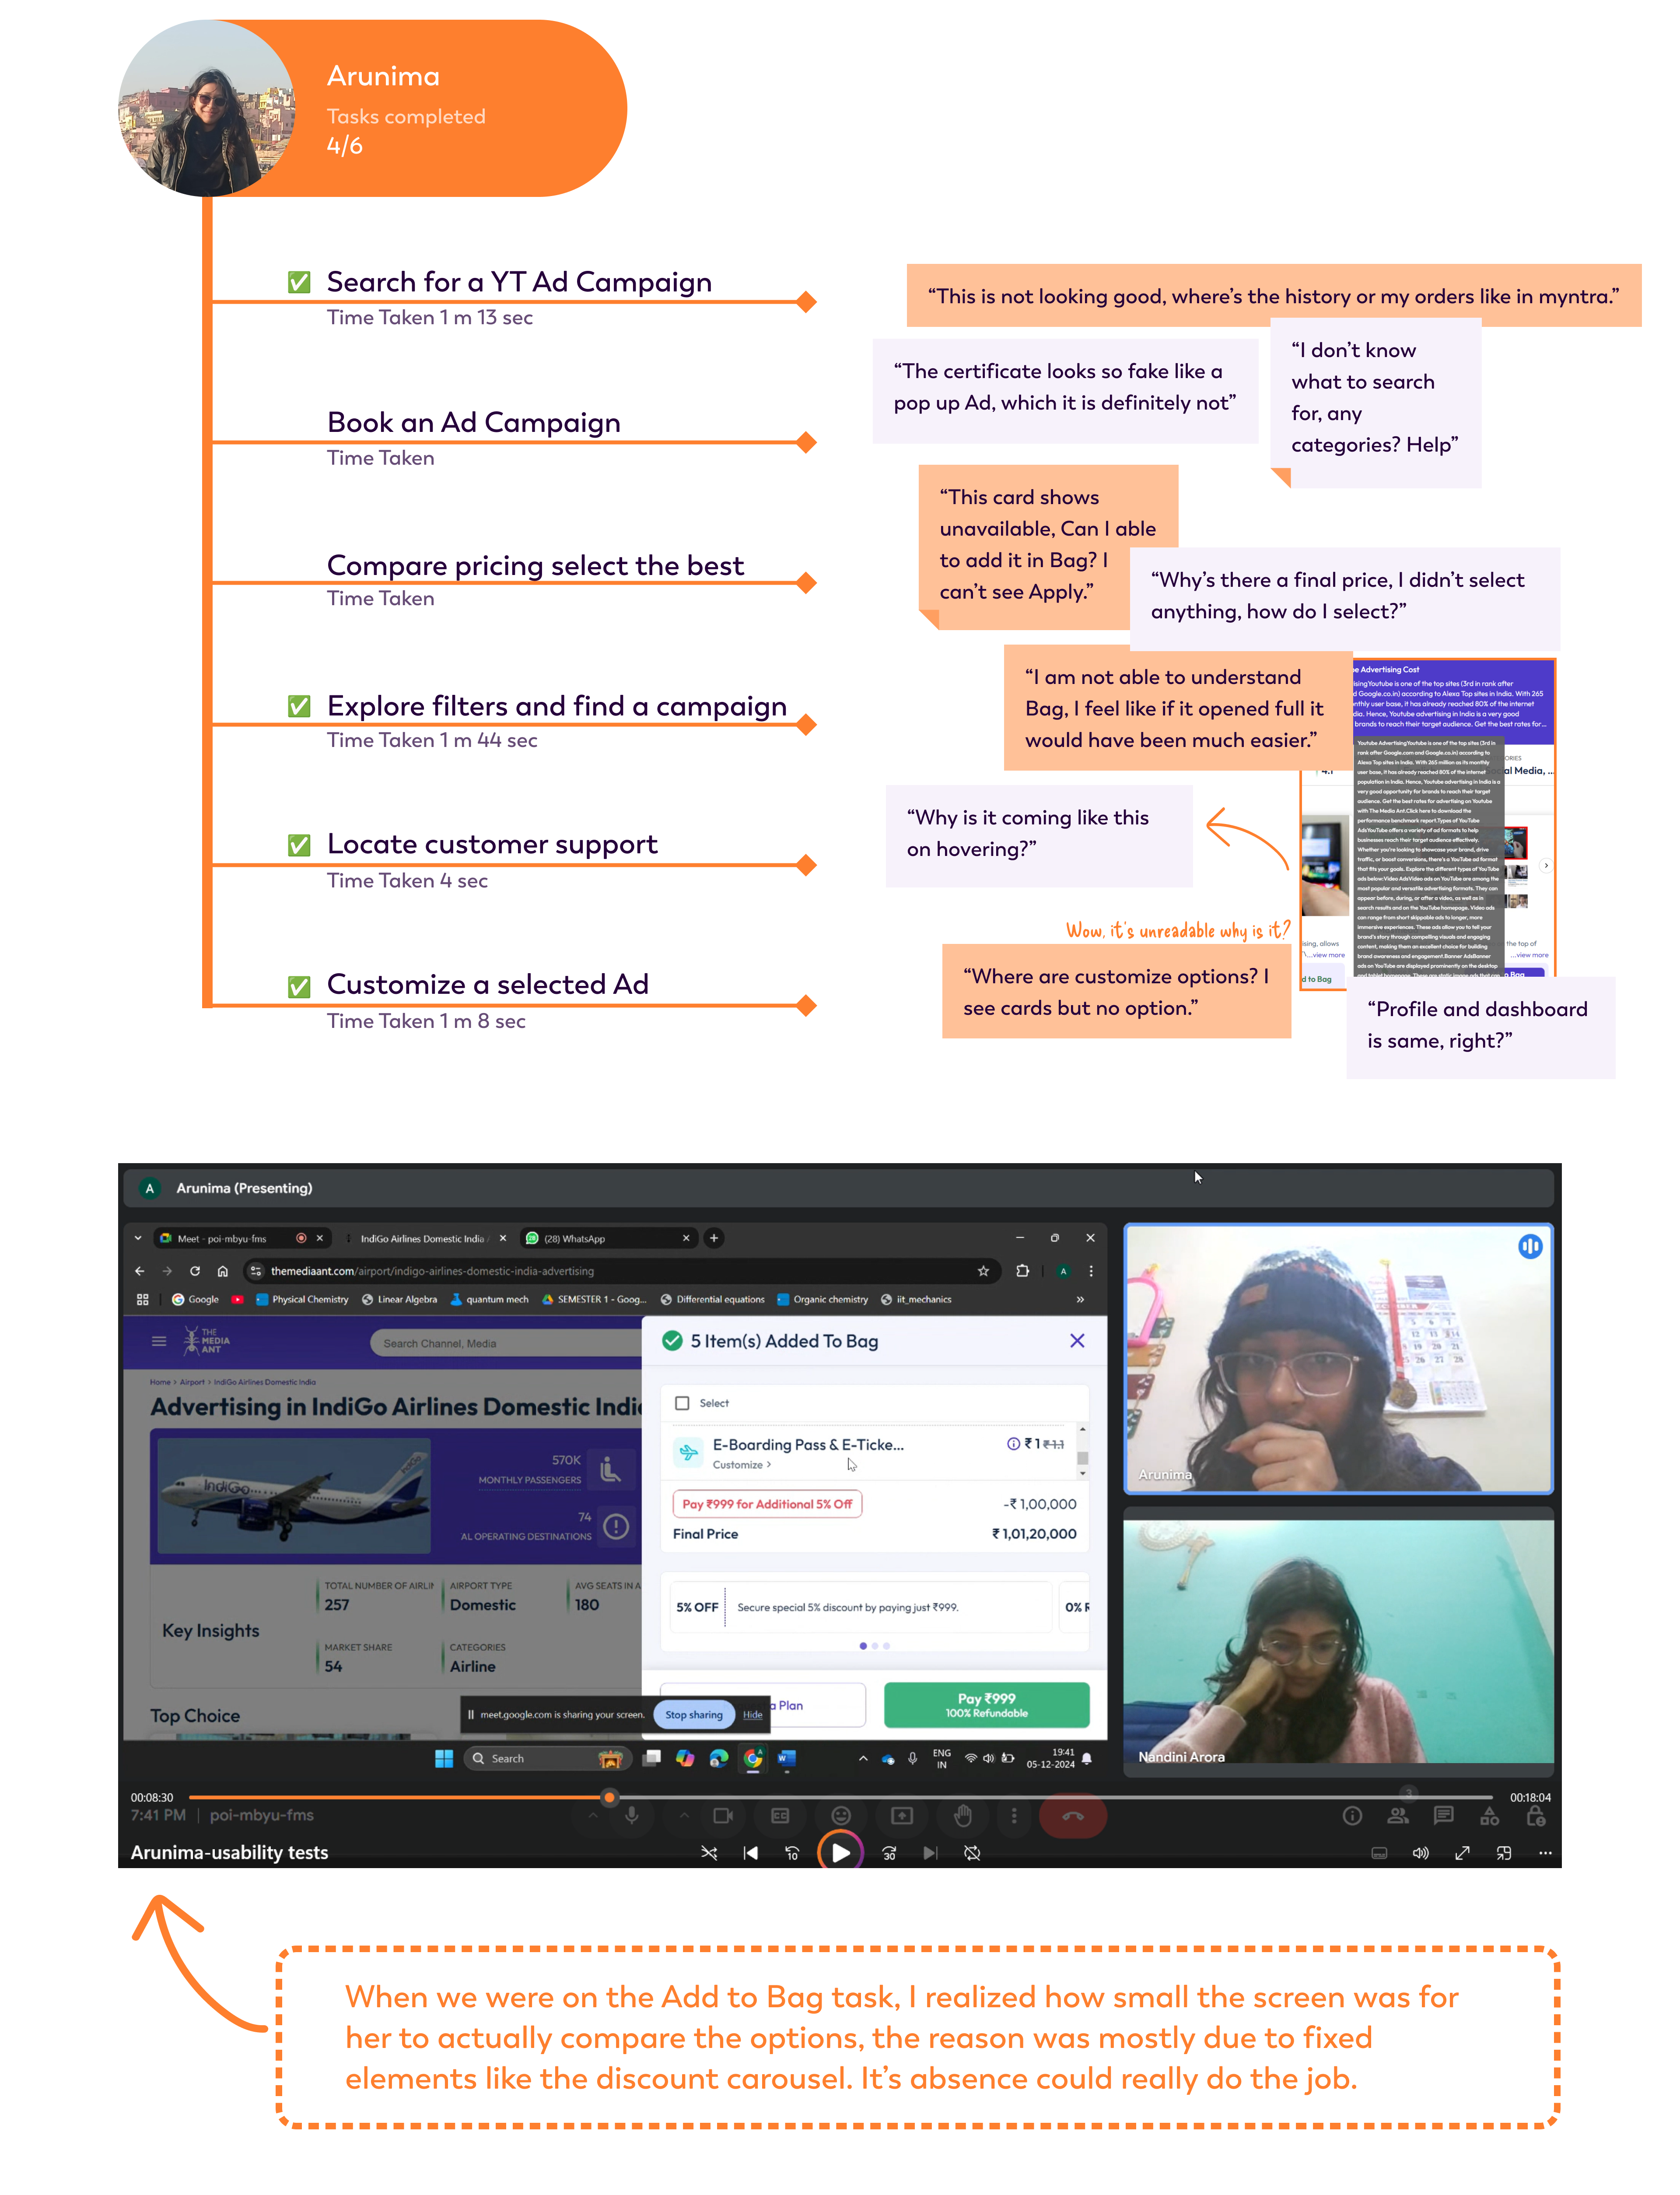Viewport: 1680px width, 2195px height.
Task: Toggle the Meet microphone button
Action: (x=632, y=1816)
